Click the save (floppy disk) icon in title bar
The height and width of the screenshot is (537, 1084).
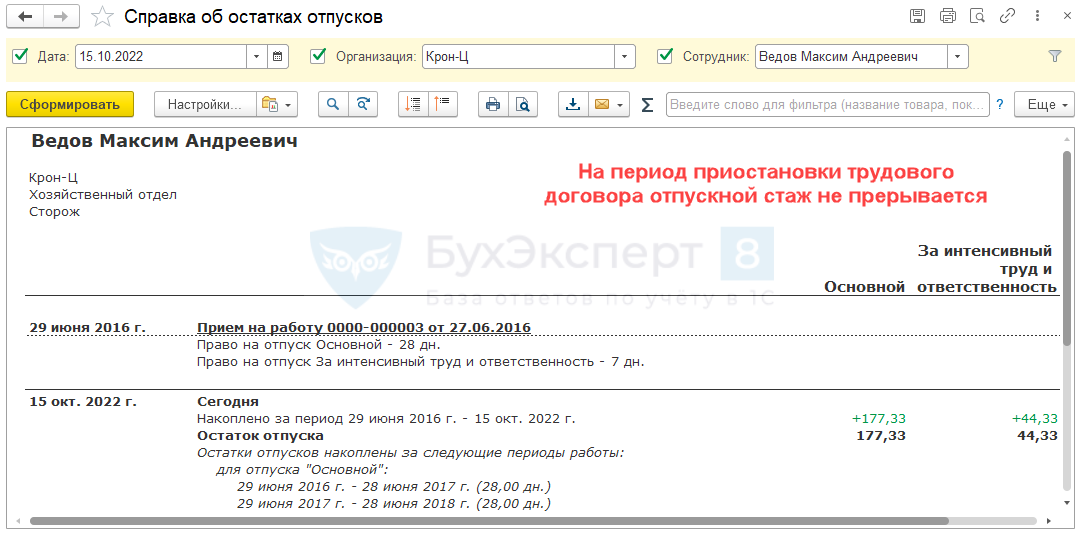click(917, 17)
